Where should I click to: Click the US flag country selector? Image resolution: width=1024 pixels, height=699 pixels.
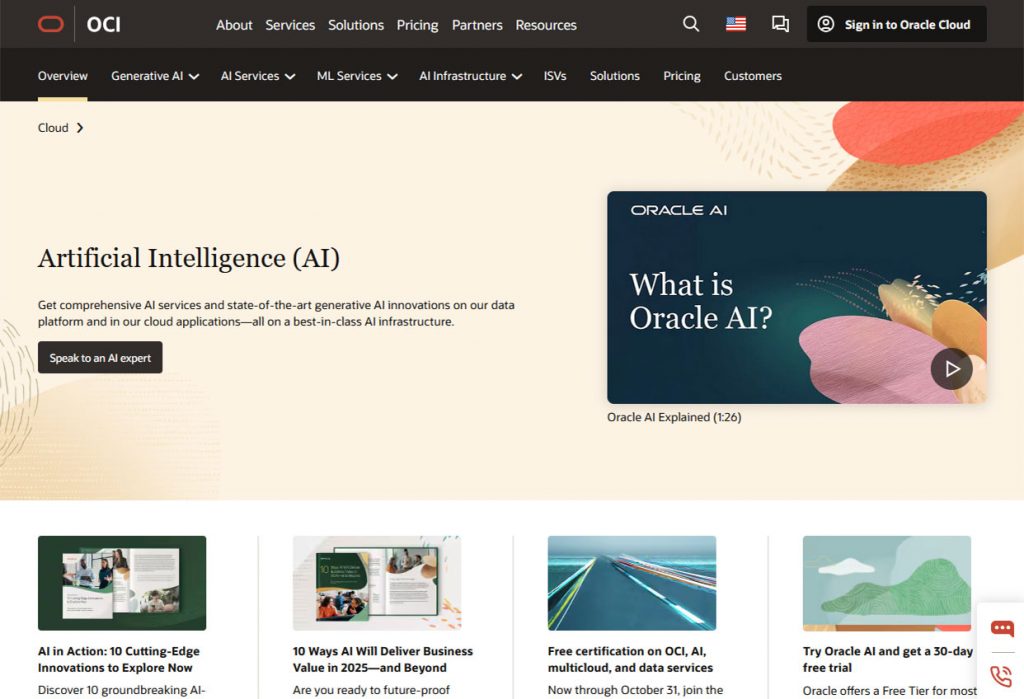[736, 24]
